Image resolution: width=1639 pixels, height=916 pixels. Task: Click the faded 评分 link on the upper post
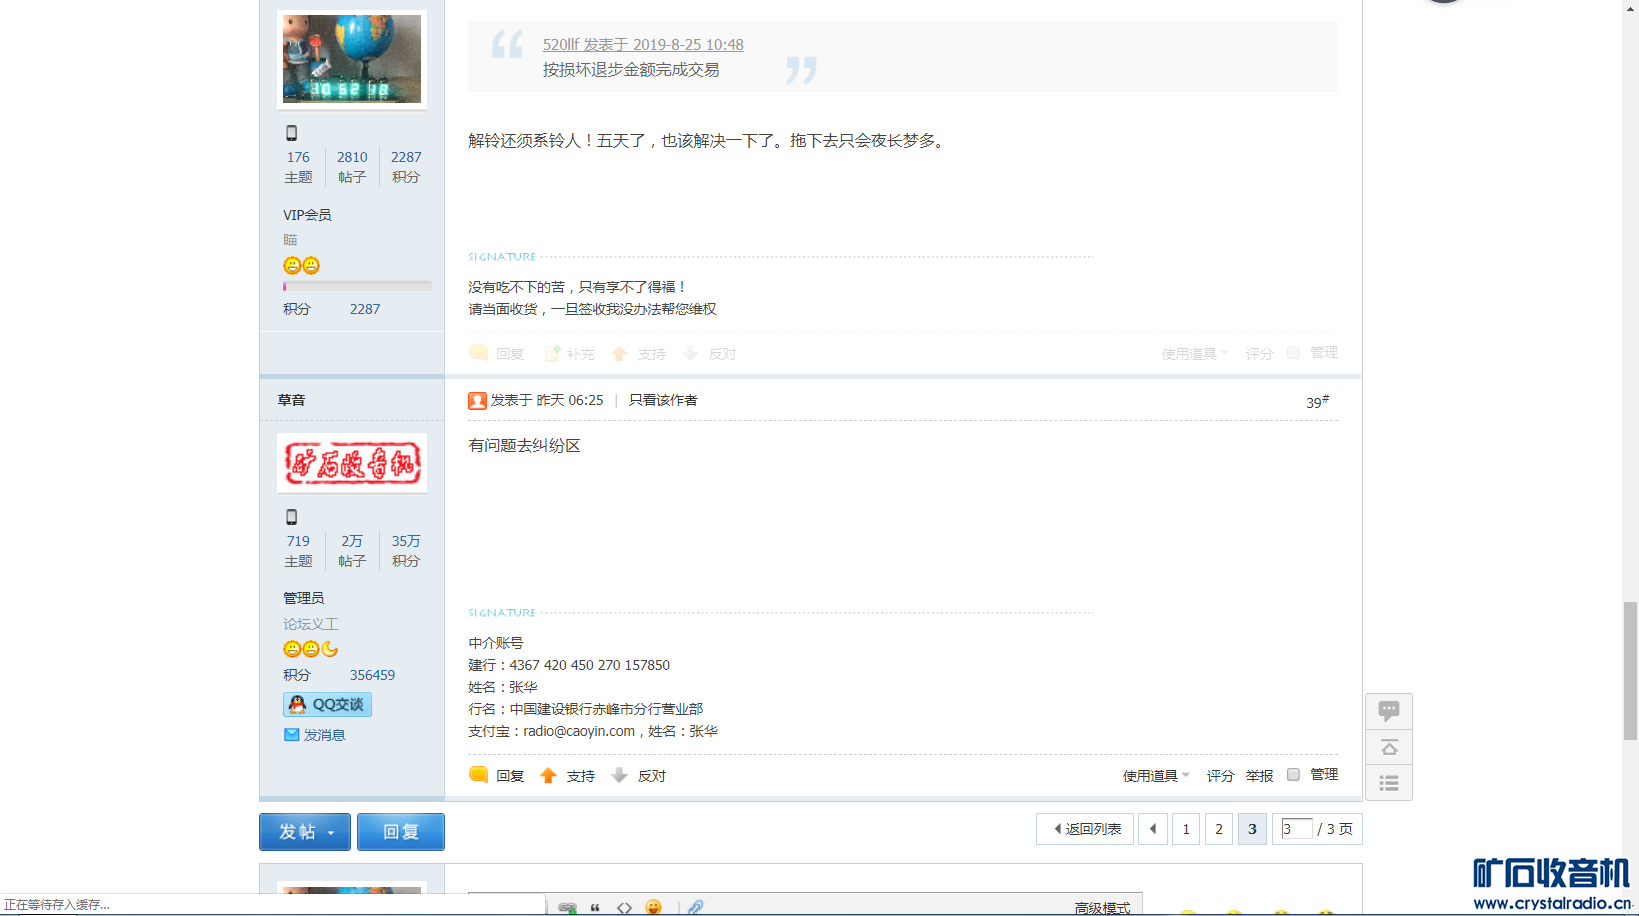coord(1259,354)
